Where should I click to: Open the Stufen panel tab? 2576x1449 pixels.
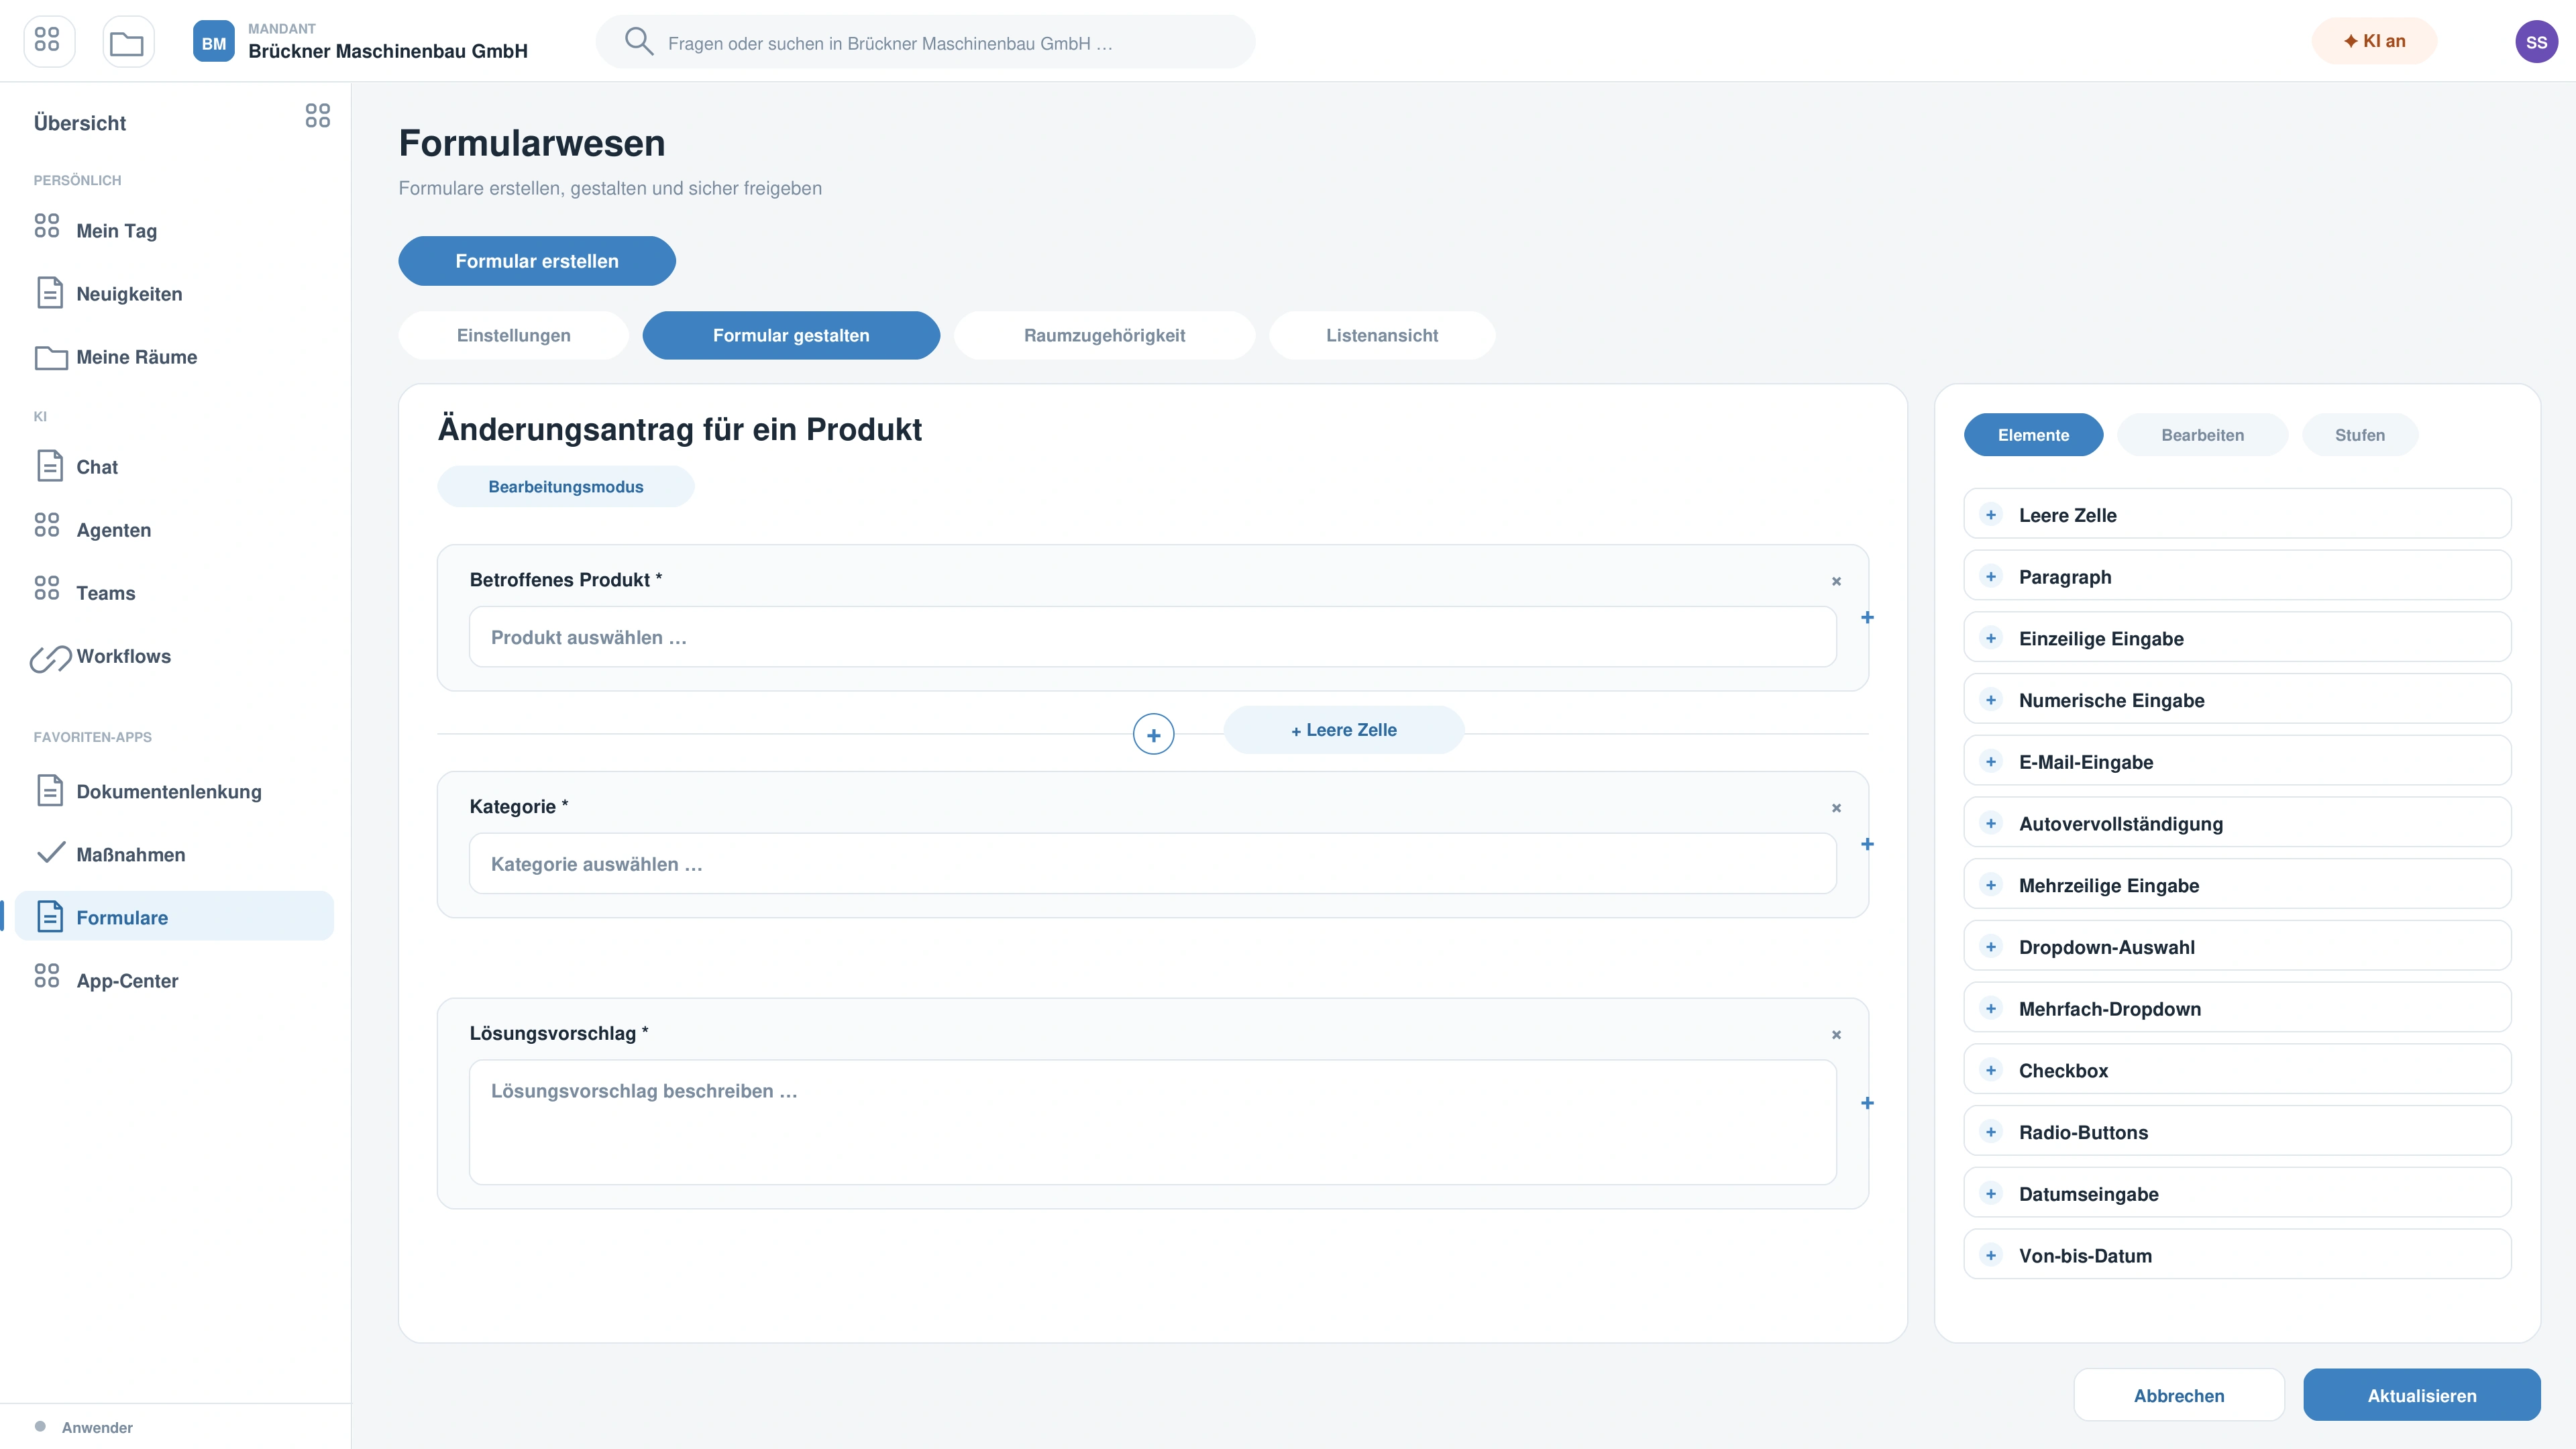coord(2360,435)
